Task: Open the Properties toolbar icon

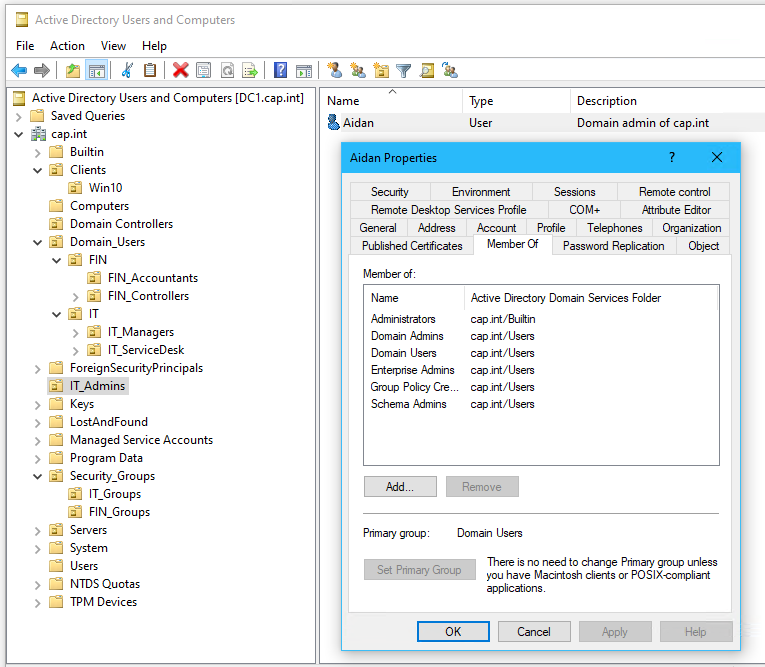Action: pos(203,71)
